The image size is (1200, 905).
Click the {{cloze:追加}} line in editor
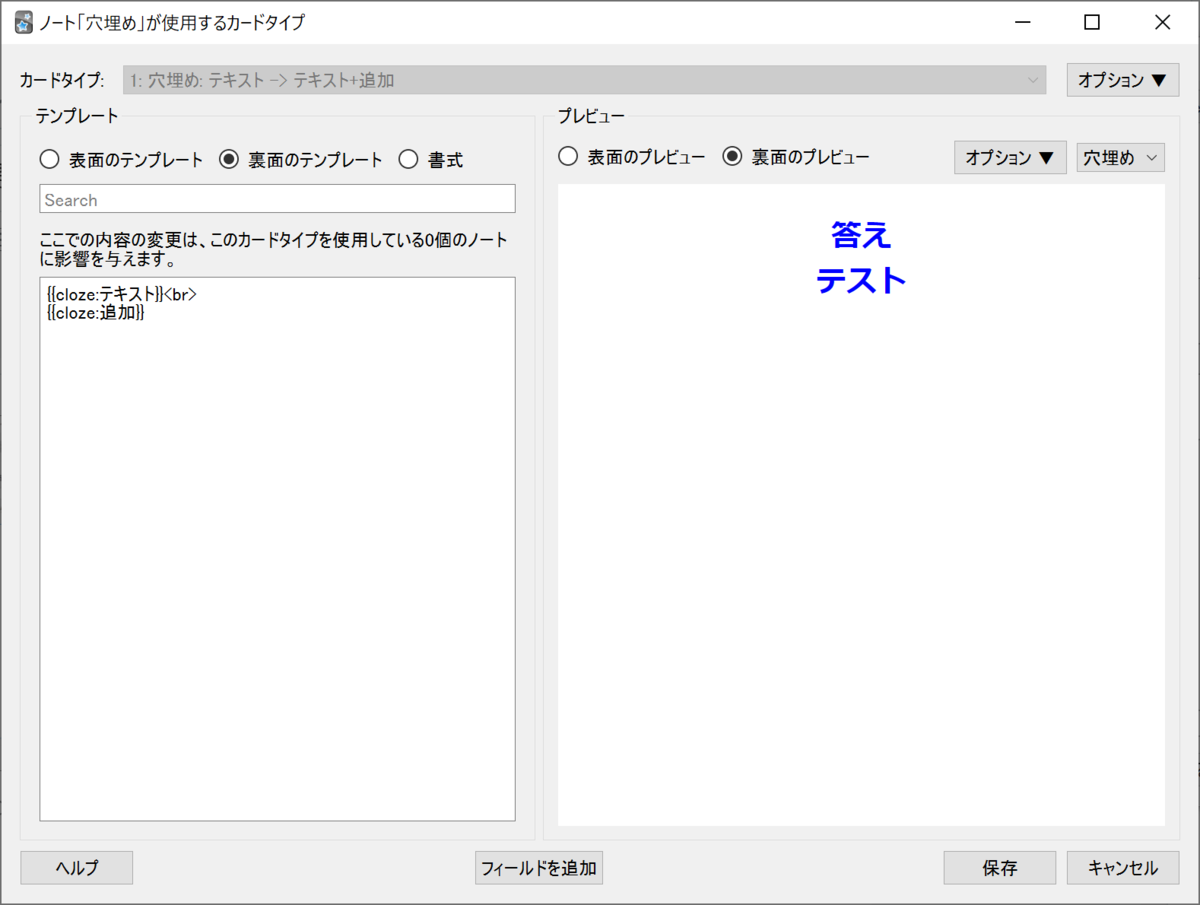pos(96,313)
